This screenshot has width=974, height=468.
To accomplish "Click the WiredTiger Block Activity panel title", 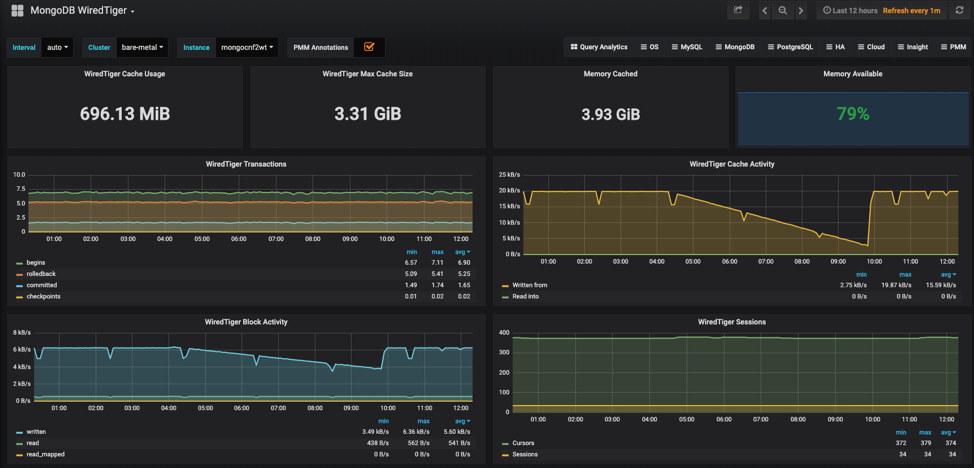I will [246, 322].
